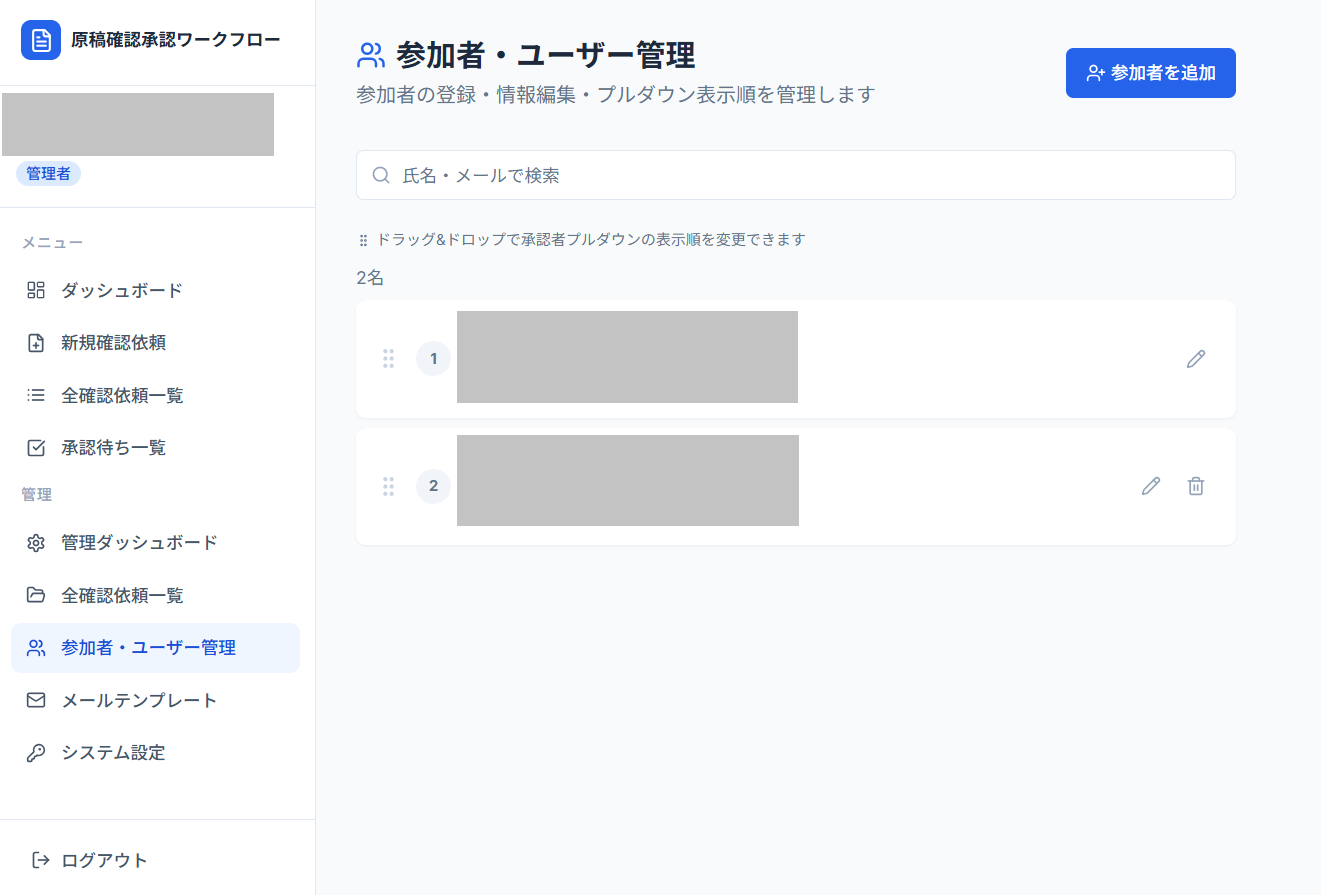Click the drag handle of participant row 2
This screenshot has height=895, width=1321.
pyautogui.click(x=389, y=486)
